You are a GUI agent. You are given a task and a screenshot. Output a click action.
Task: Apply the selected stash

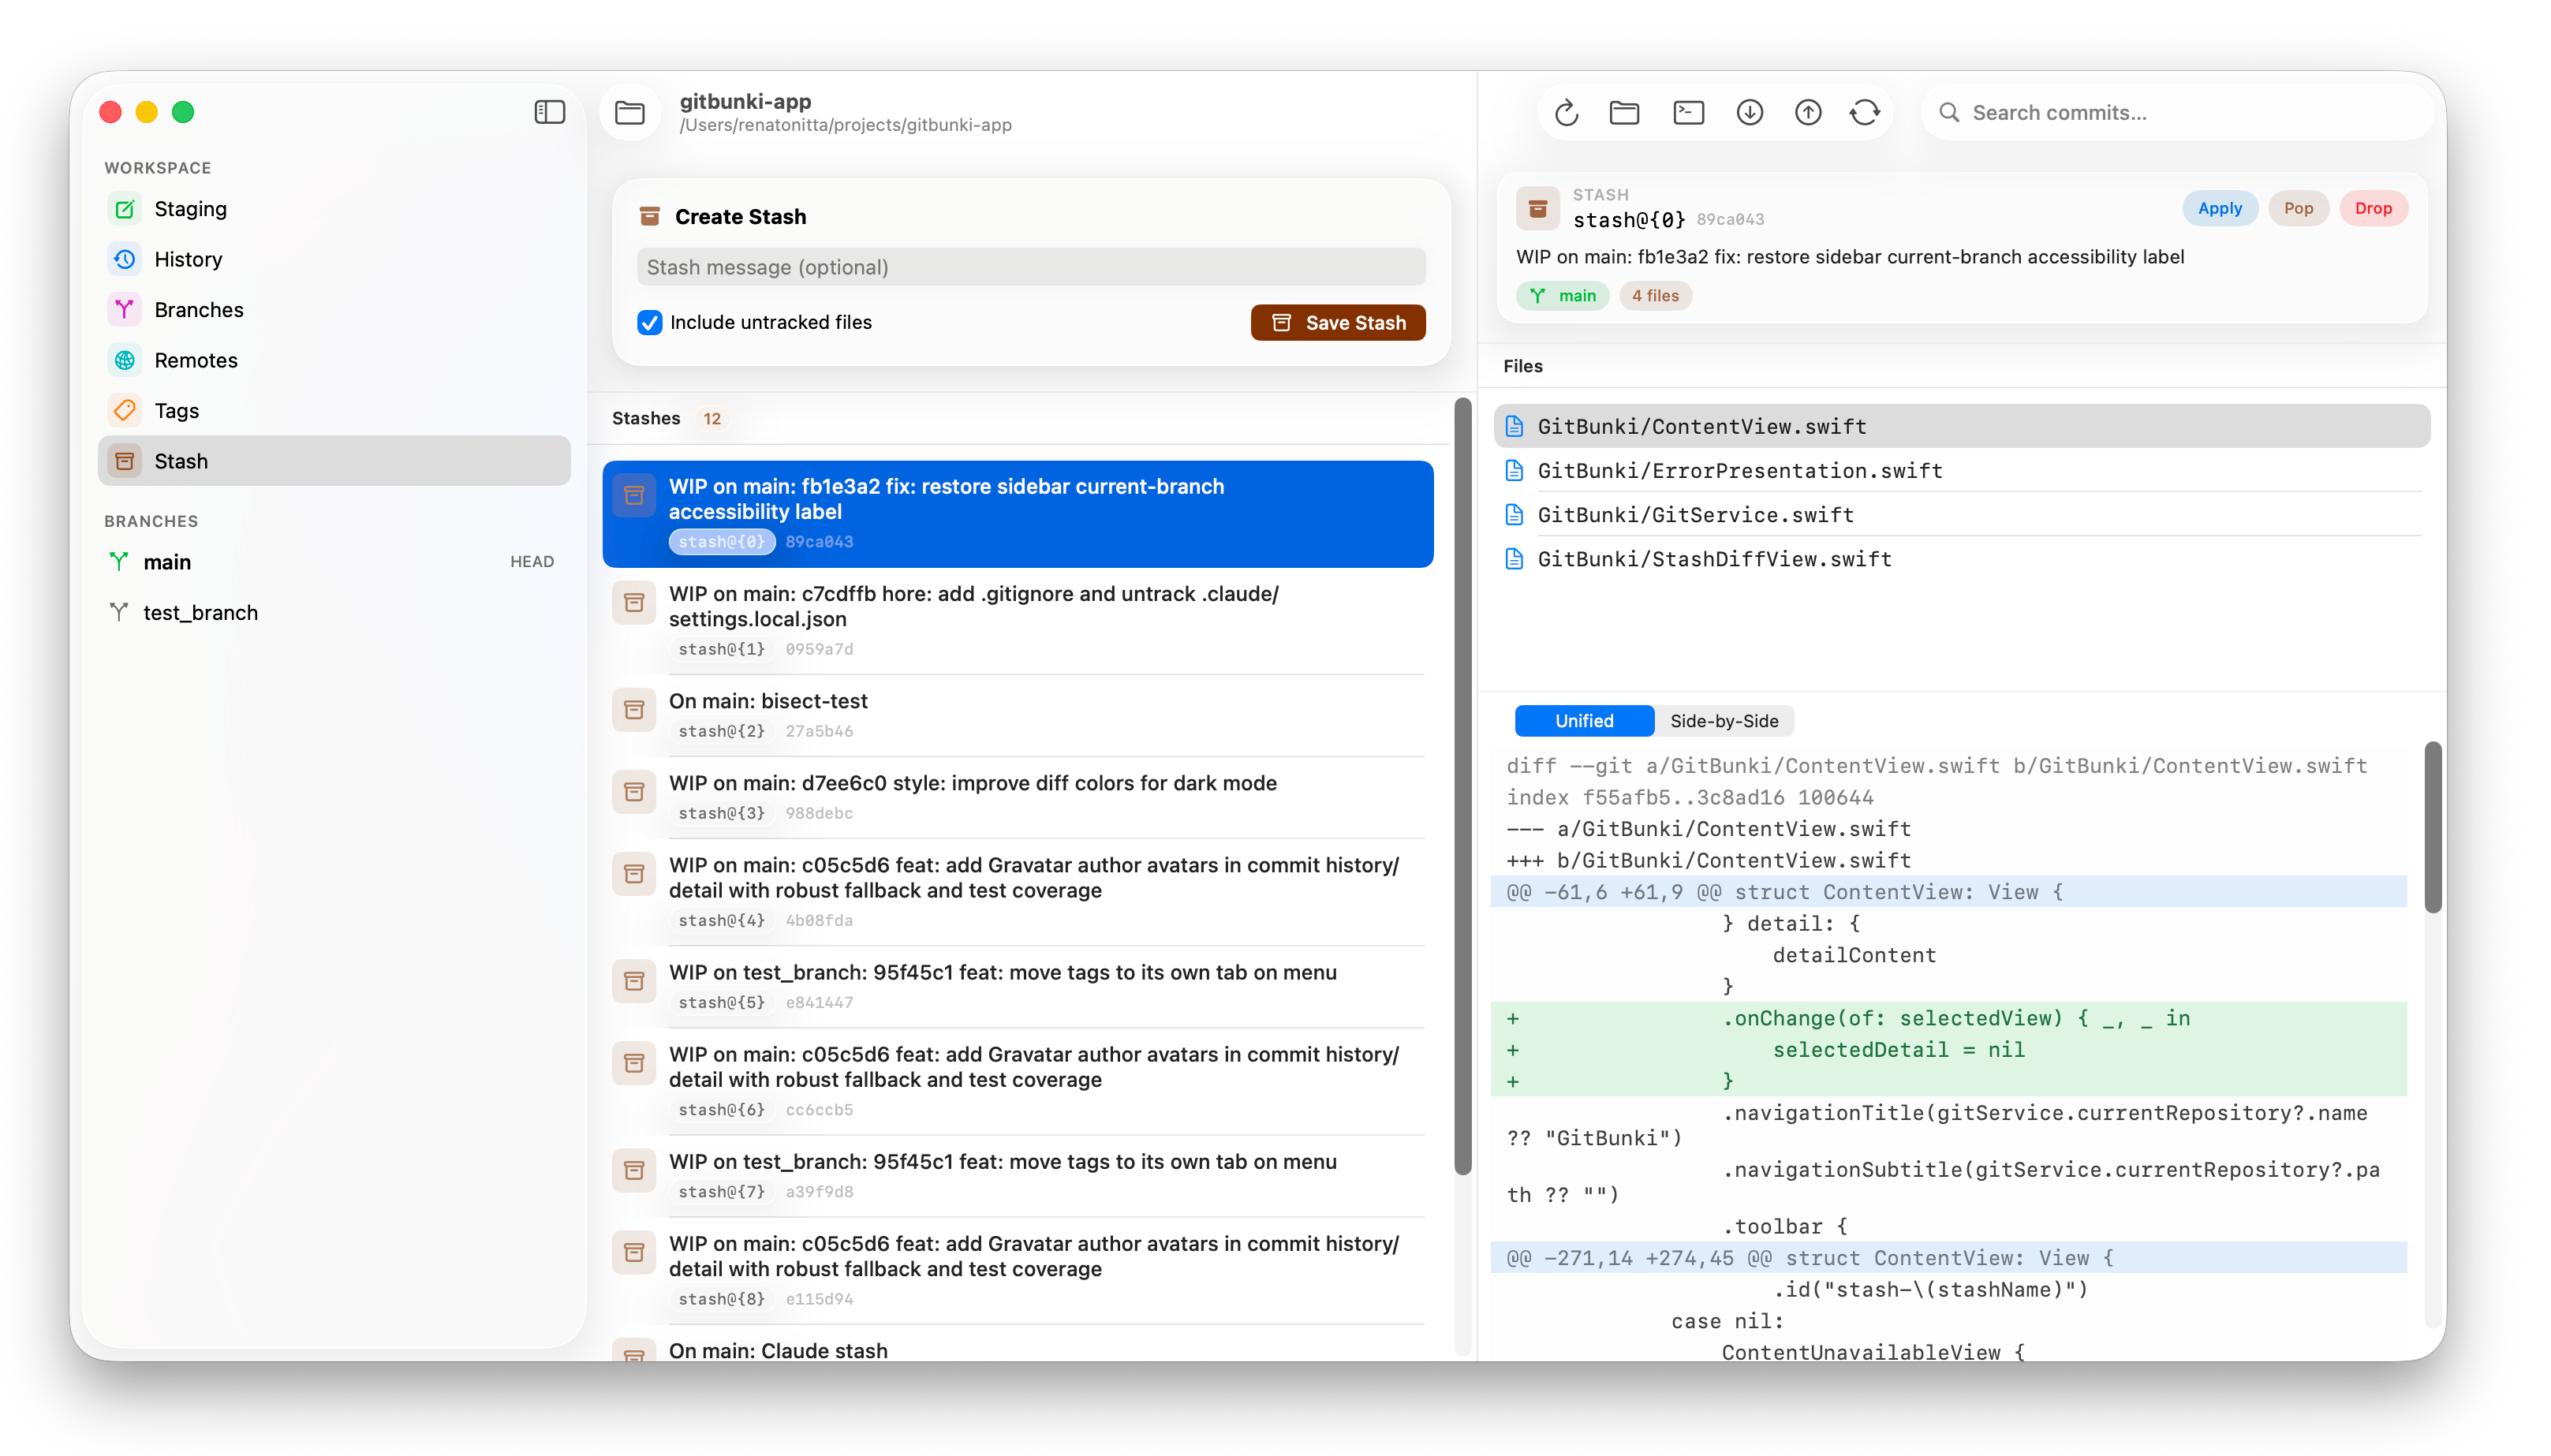pyautogui.click(x=2219, y=208)
